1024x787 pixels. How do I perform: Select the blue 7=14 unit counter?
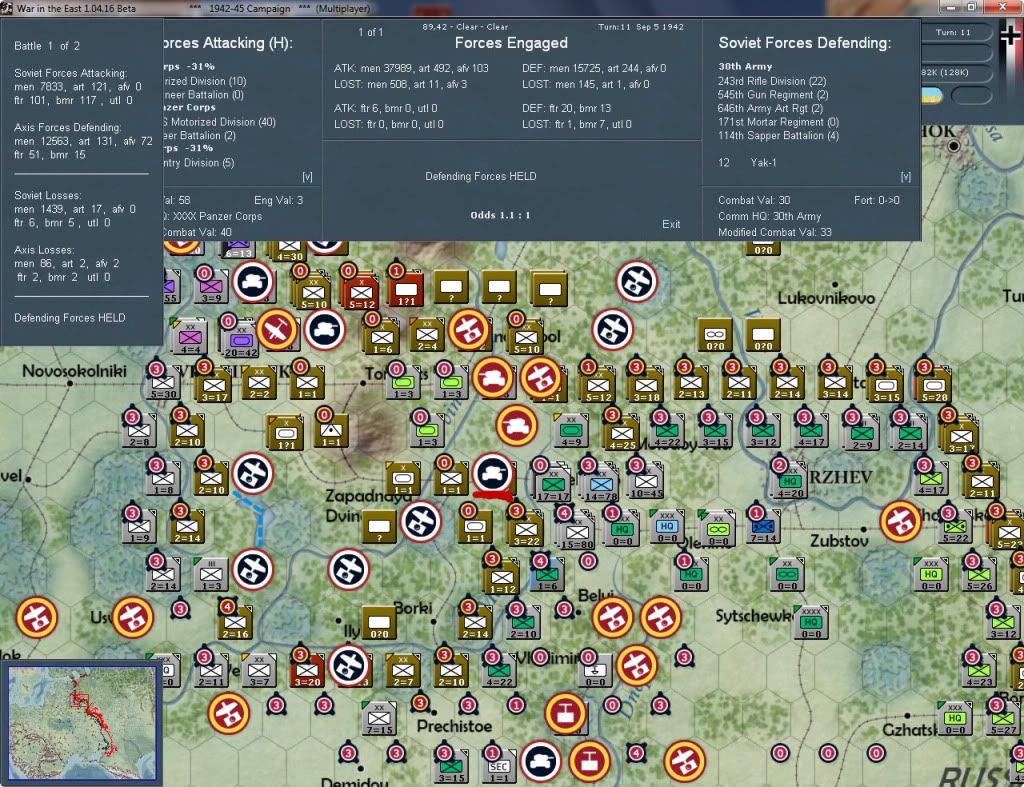(762, 526)
